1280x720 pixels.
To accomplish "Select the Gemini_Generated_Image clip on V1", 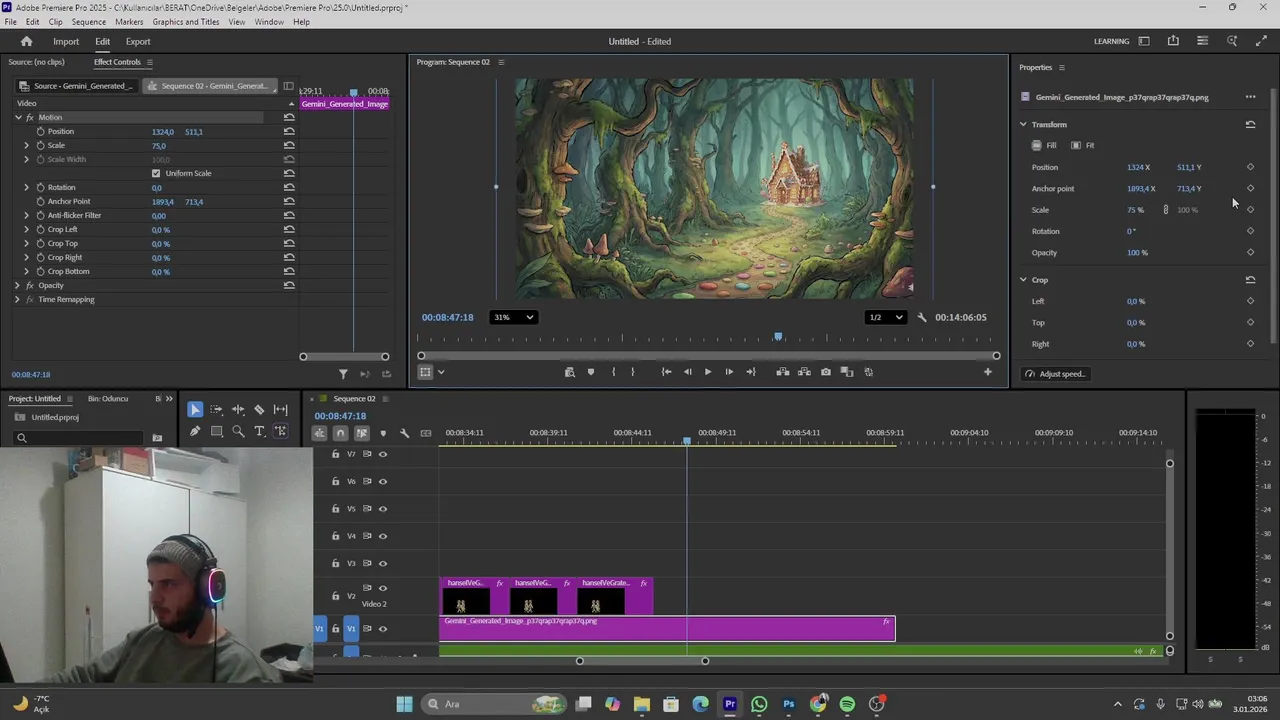I will click(667, 628).
